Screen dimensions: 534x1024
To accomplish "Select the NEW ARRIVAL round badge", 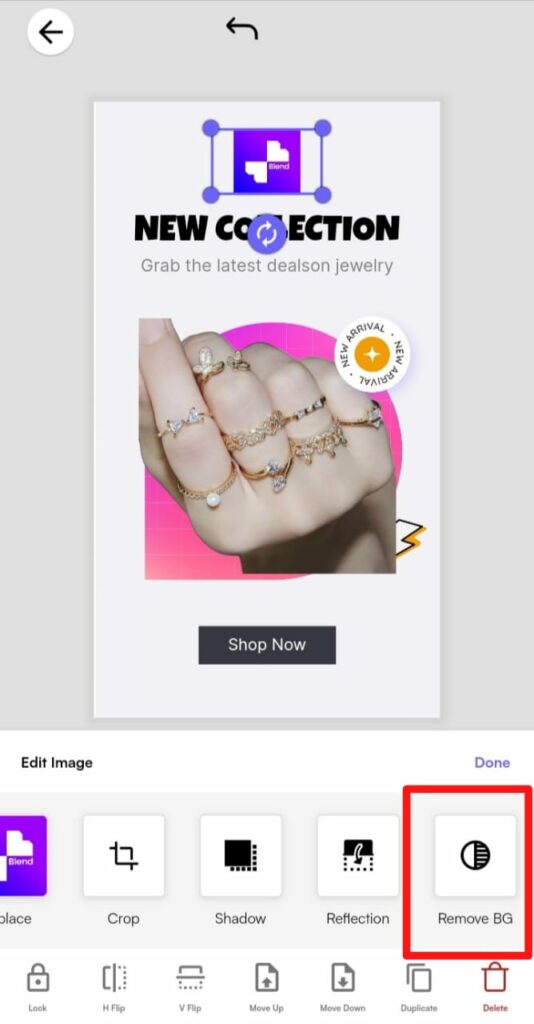I will [372, 355].
